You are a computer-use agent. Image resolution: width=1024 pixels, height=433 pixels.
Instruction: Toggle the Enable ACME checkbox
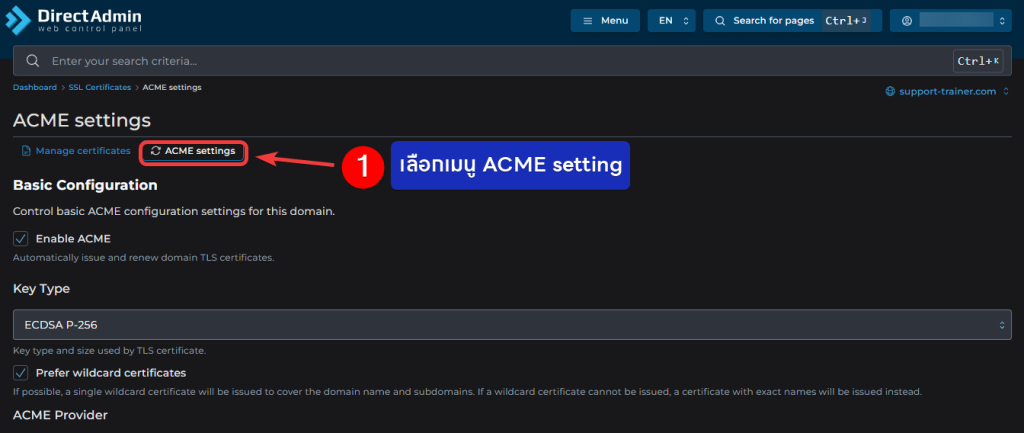(x=21, y=238)
